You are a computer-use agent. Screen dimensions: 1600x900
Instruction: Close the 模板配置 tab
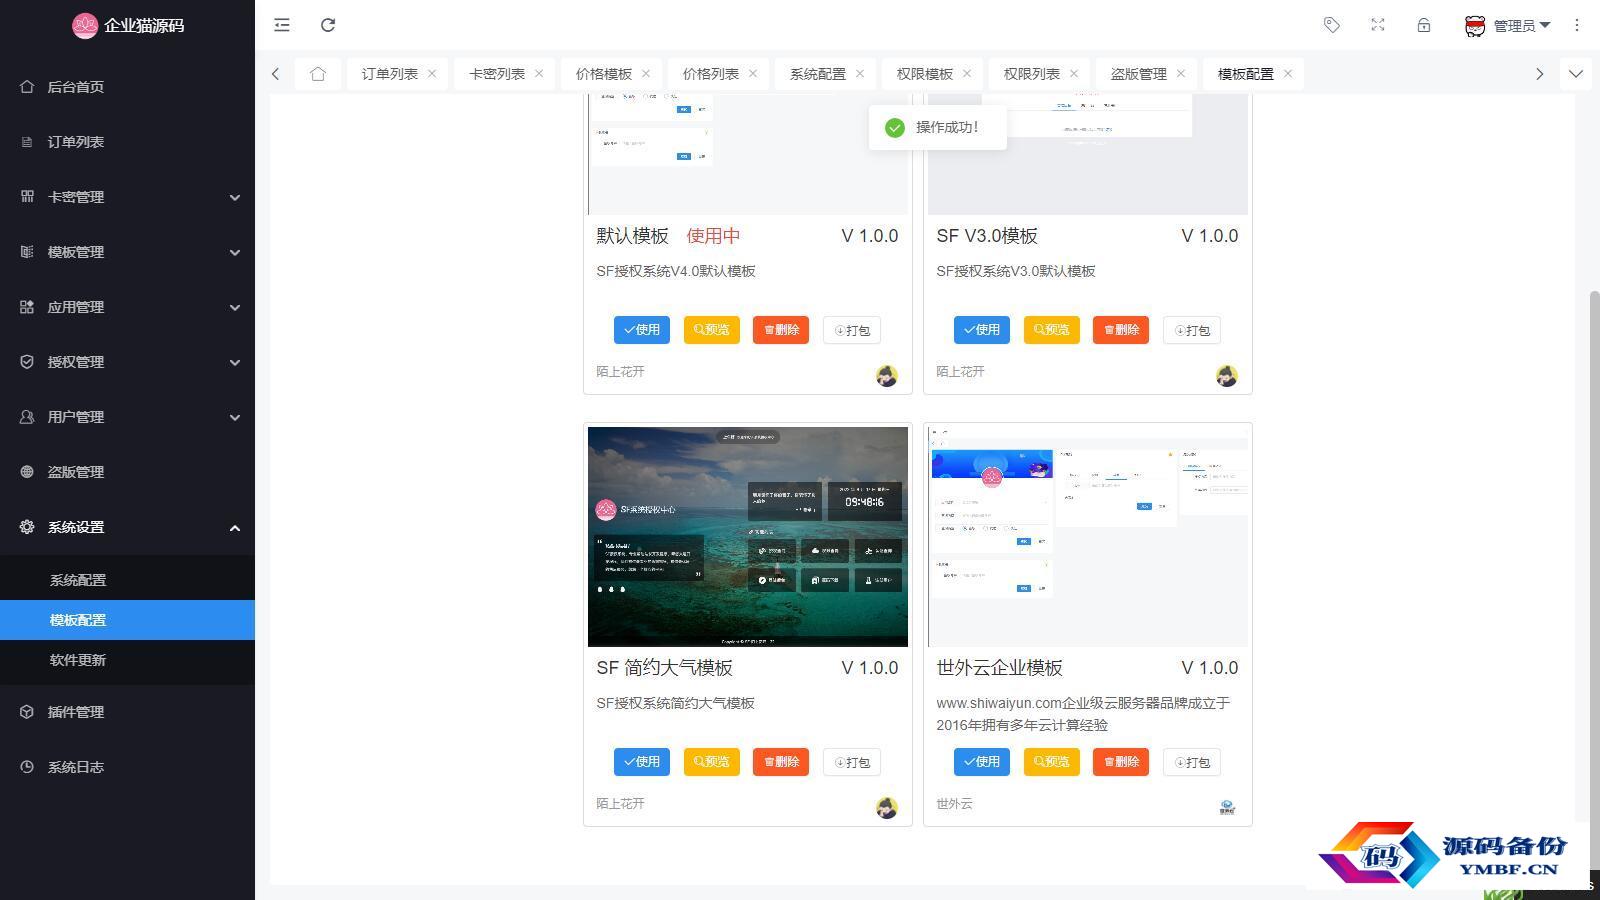pos(1288,73)
